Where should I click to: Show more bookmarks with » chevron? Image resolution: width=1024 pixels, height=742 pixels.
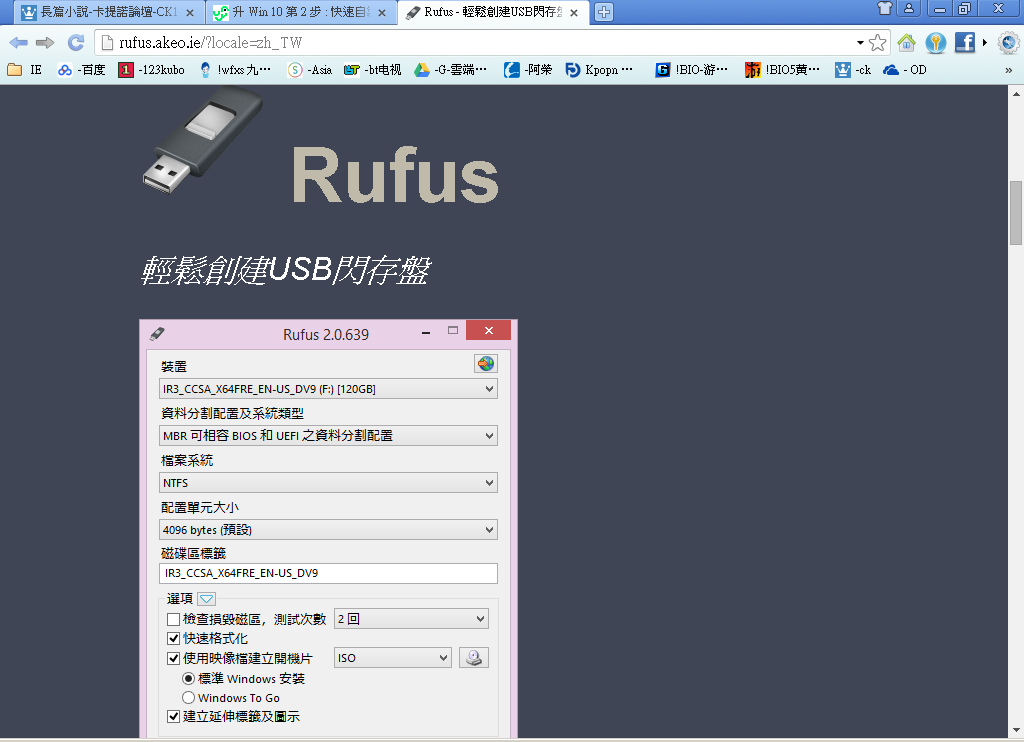[1008, 70]
